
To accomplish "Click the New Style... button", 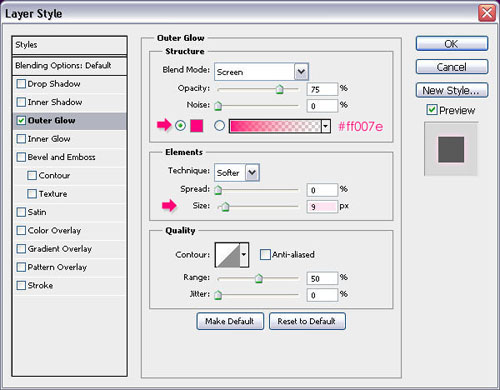I will [x=452, y=90].
